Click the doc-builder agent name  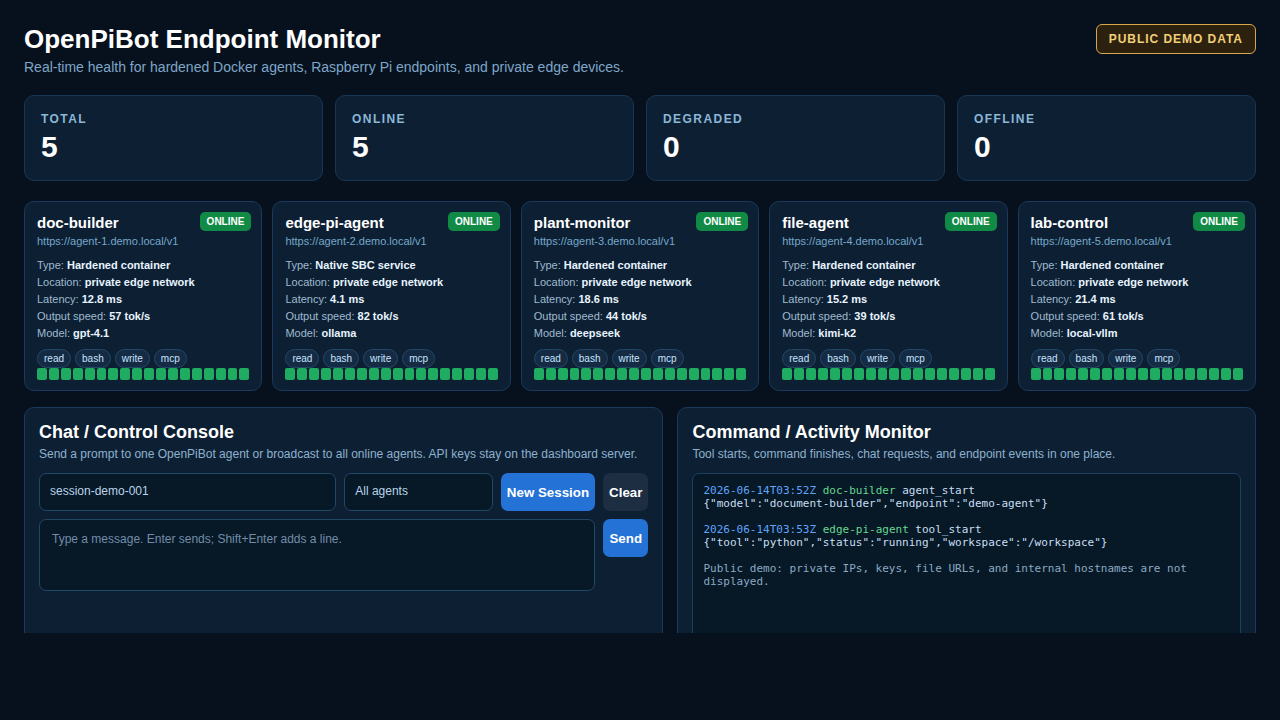pyautogui.click(x=78, y=222)
